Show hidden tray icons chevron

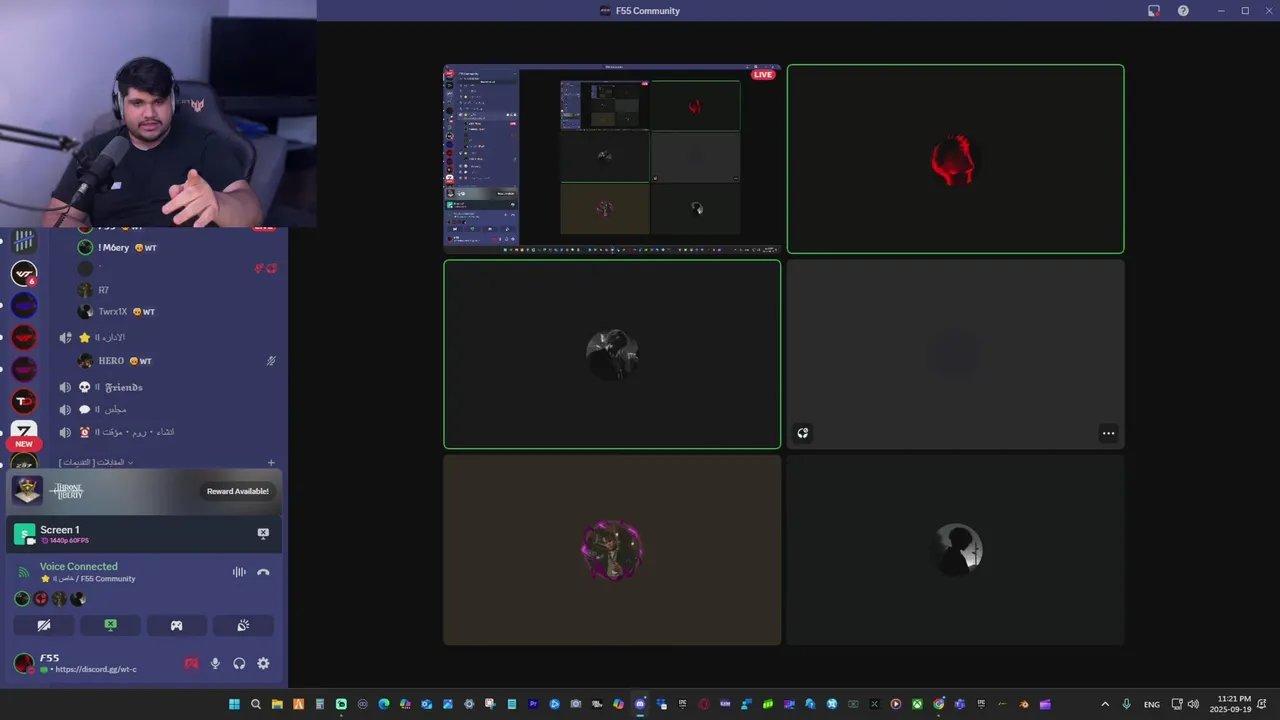(x=1105, y=704)
